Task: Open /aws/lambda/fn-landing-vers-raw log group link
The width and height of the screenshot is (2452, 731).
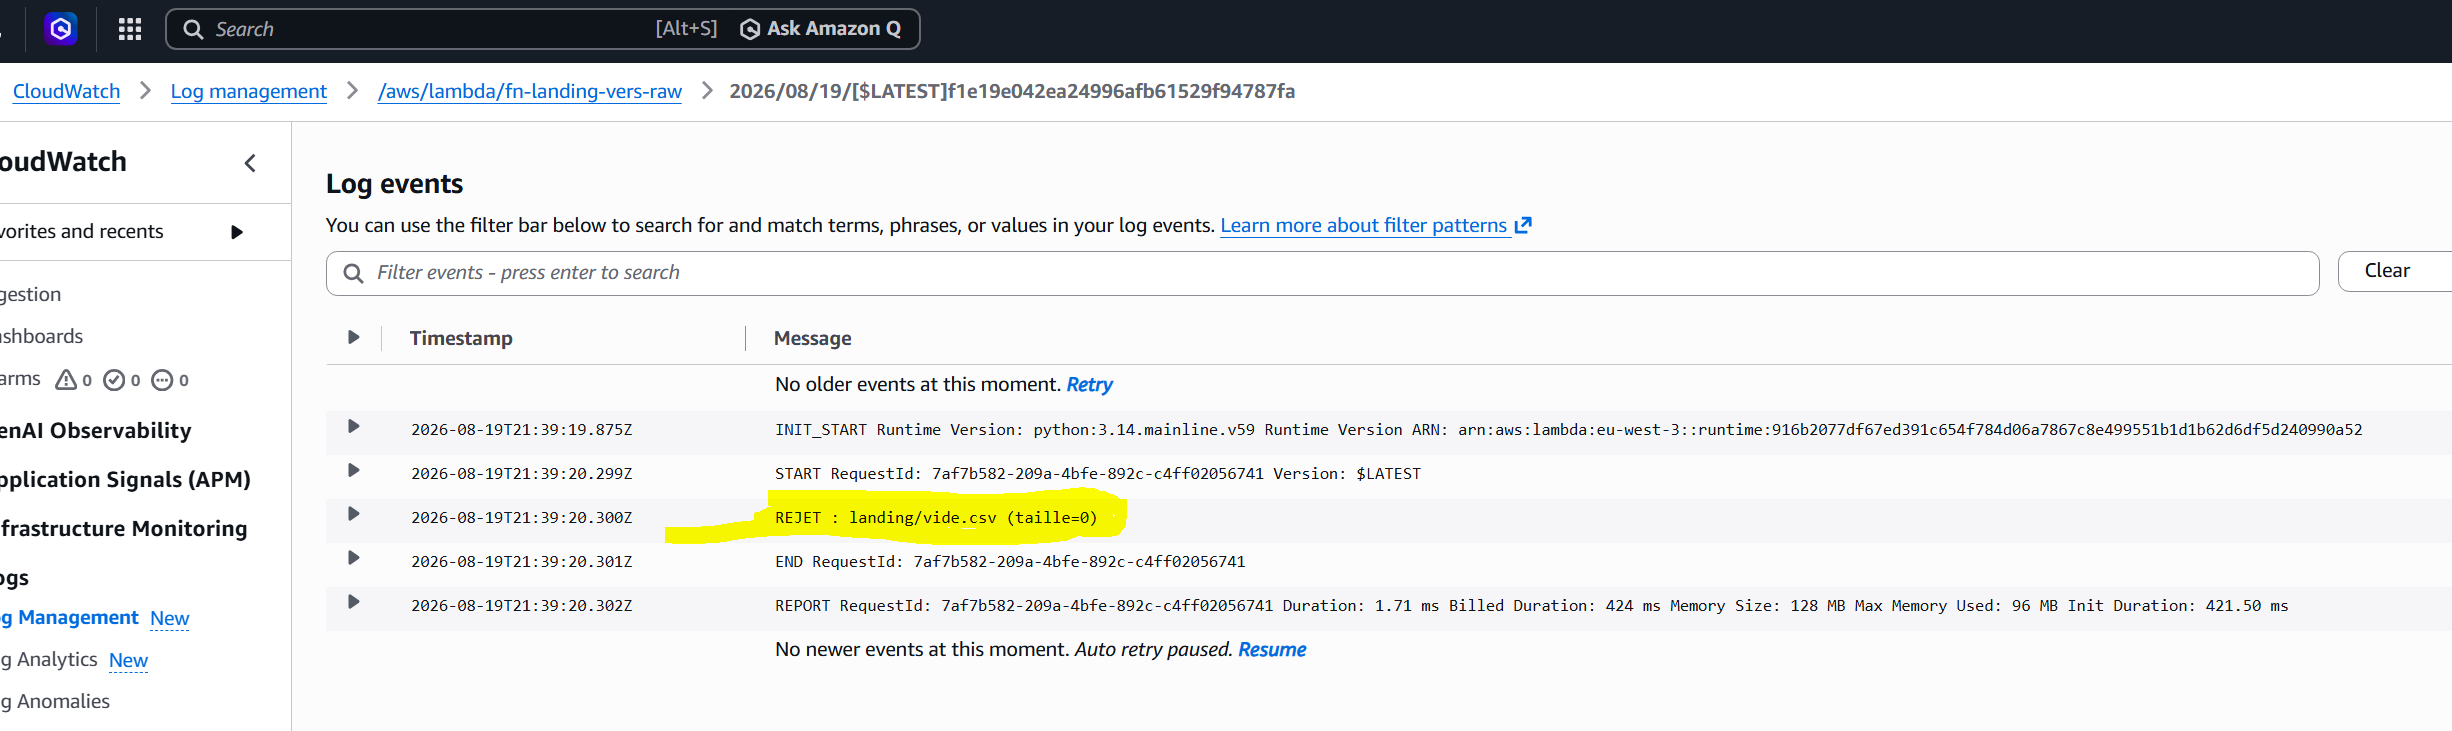Action: pos(530,91)
